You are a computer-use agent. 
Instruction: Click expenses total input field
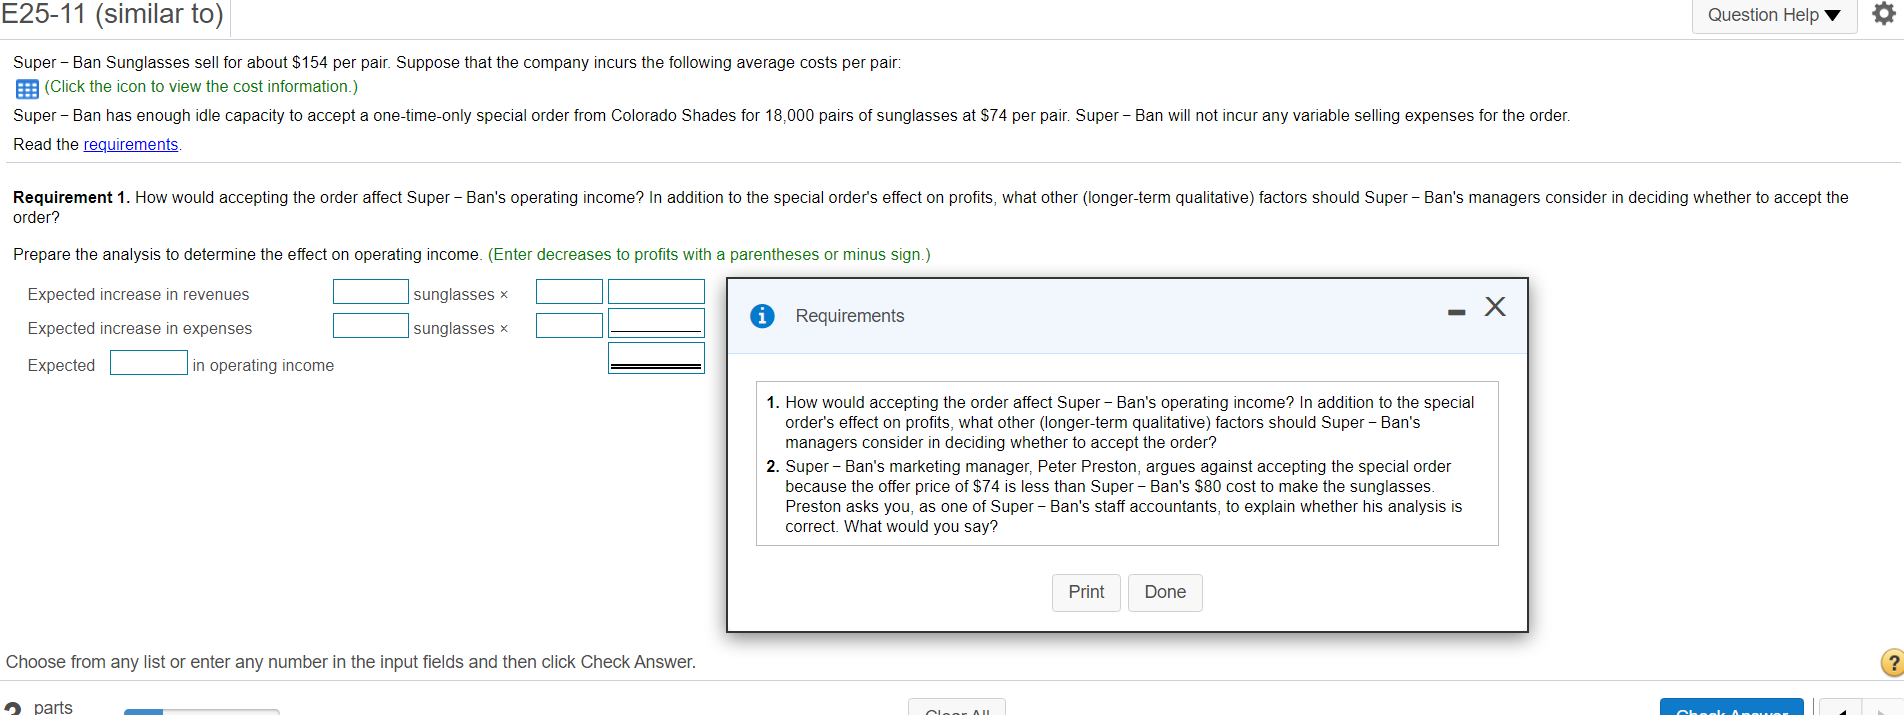point(656,323)
